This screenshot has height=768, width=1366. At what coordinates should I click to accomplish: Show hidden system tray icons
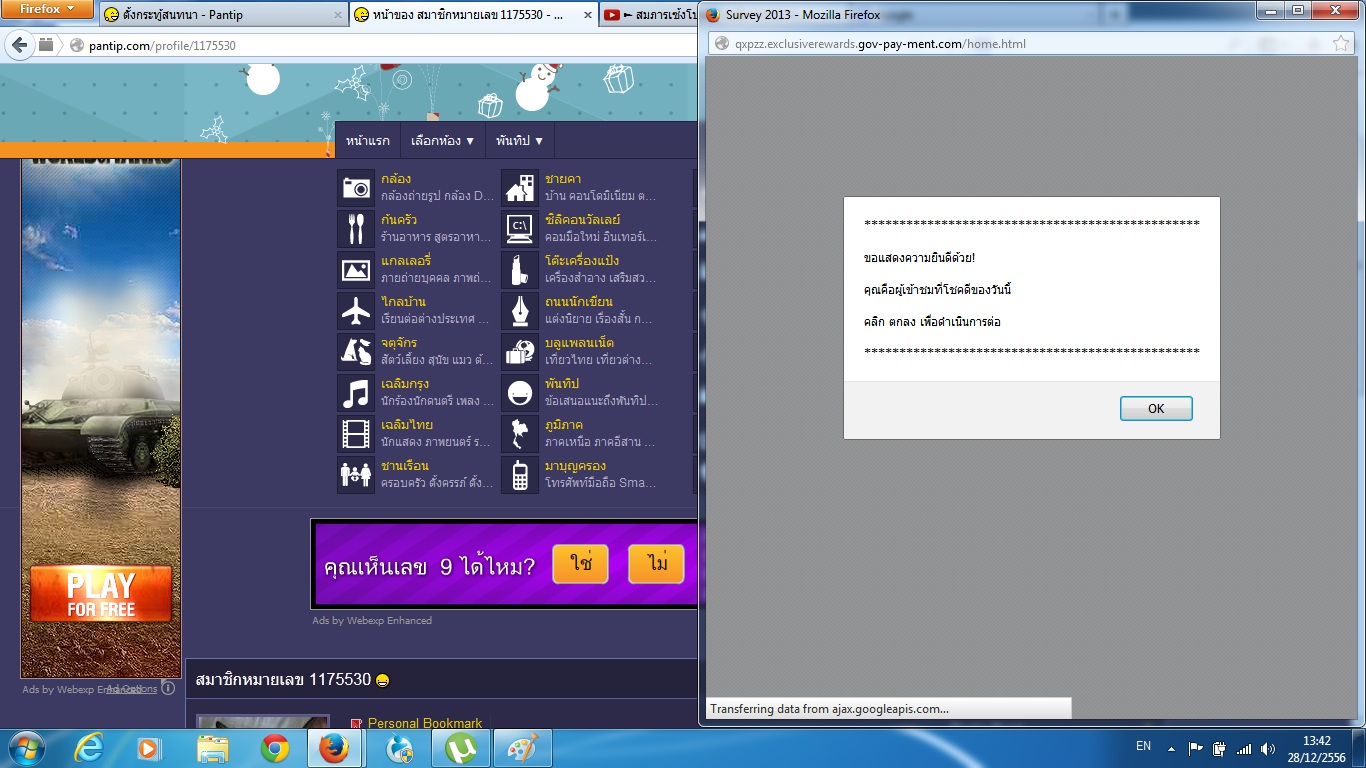tap(1169, 748)
